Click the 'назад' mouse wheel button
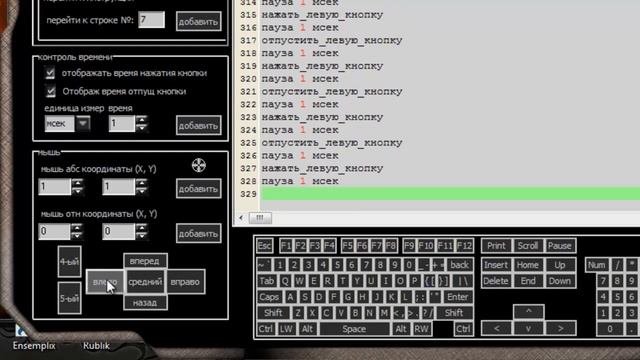The image size is (640, 360). [145, 303]
